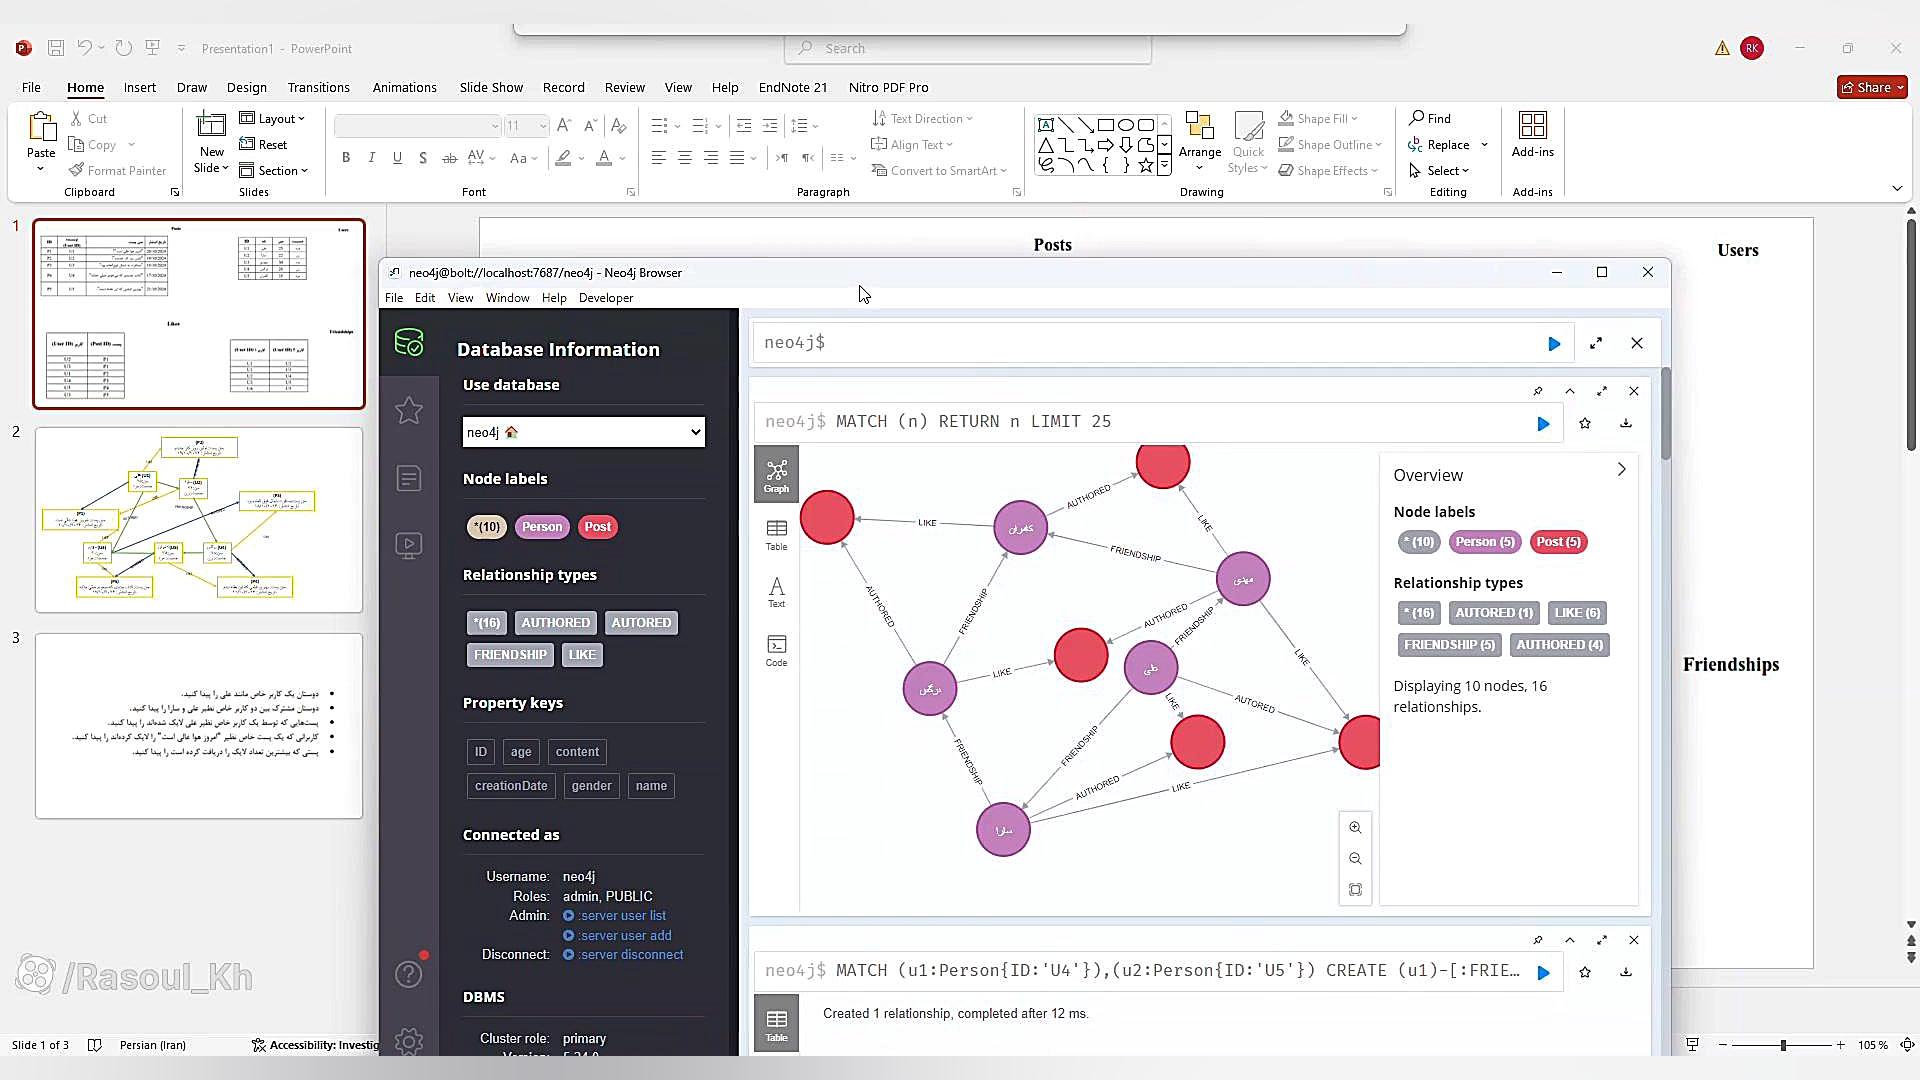Screen dimensions: 1920x1080
Task: Click the database icon in Neo4j sidebar
Action: (408, 343)
